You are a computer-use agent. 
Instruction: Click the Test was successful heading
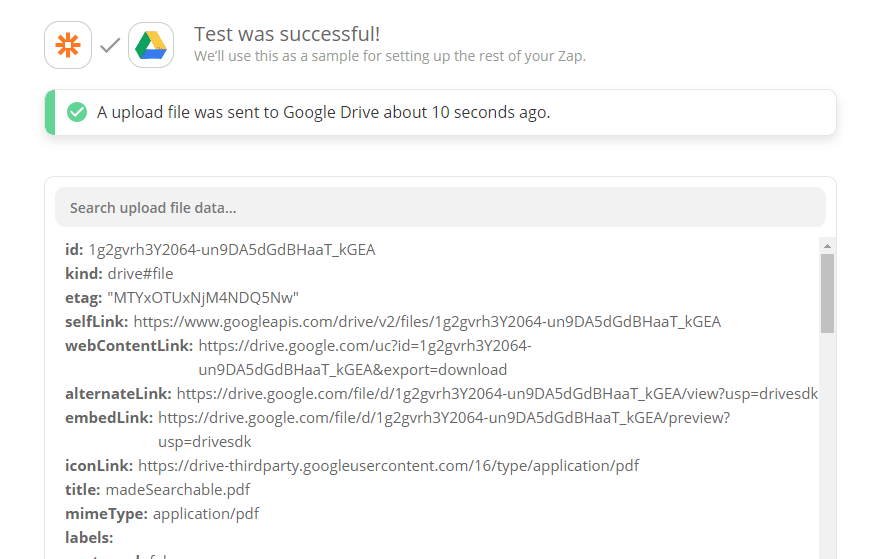[x=287, y=35]
